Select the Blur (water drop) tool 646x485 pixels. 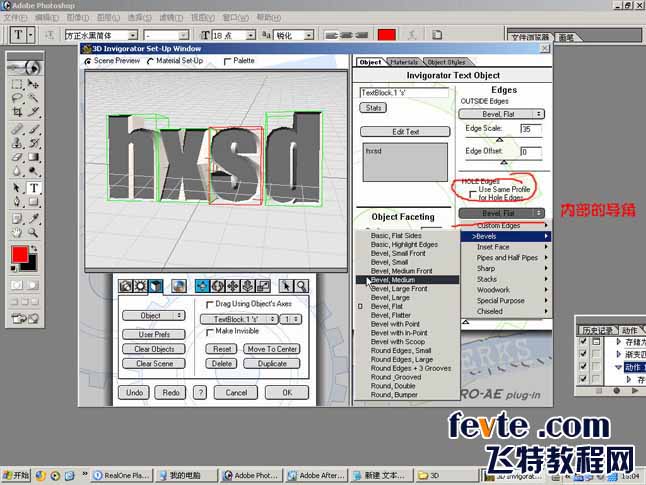click(x=16, y=171)
